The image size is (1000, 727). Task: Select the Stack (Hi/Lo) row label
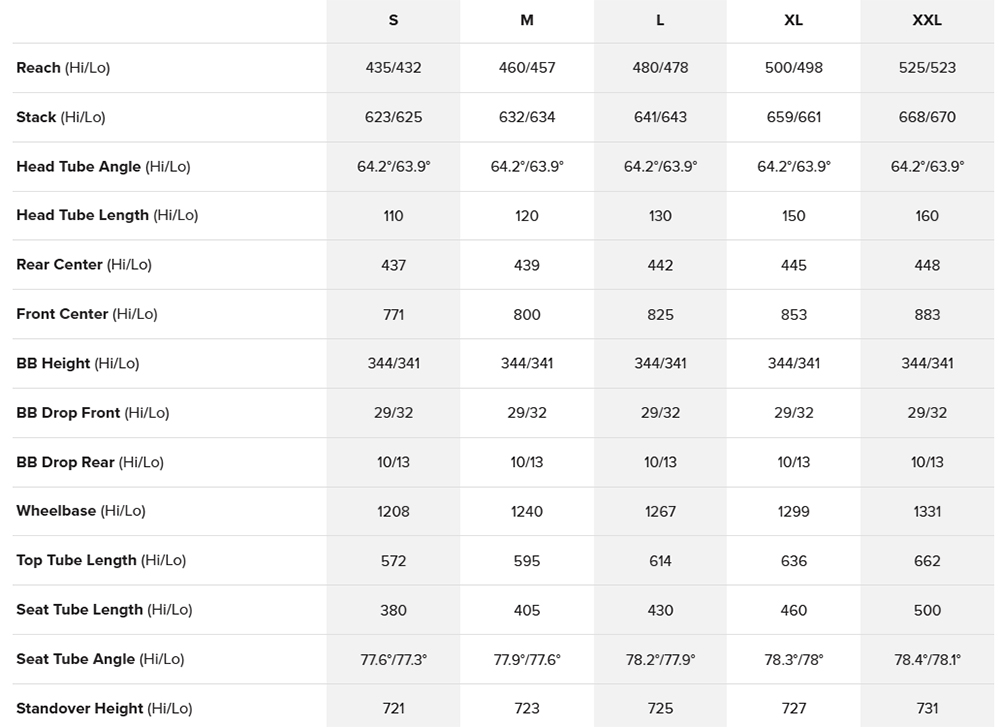60,117
